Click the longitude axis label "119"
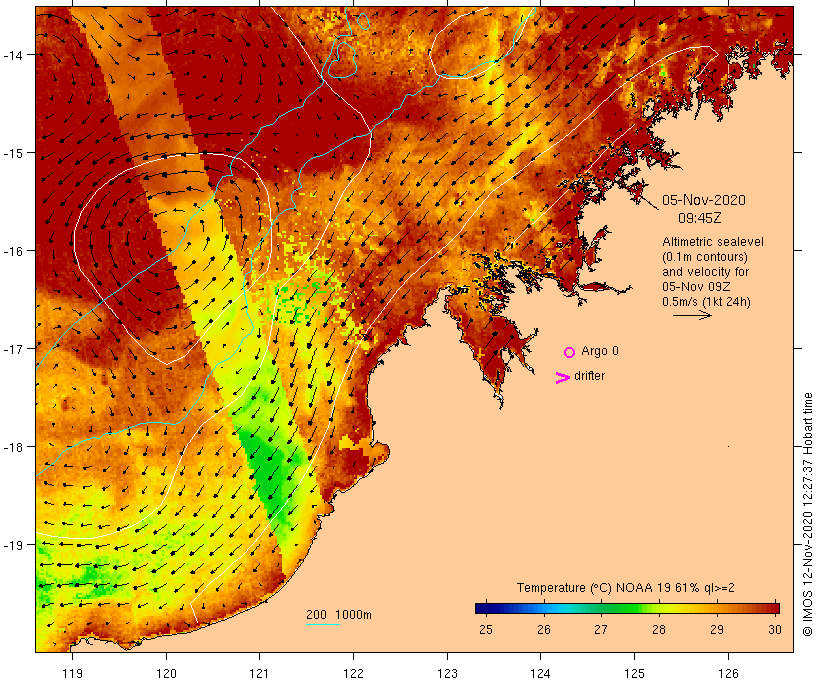 [72, 673]
